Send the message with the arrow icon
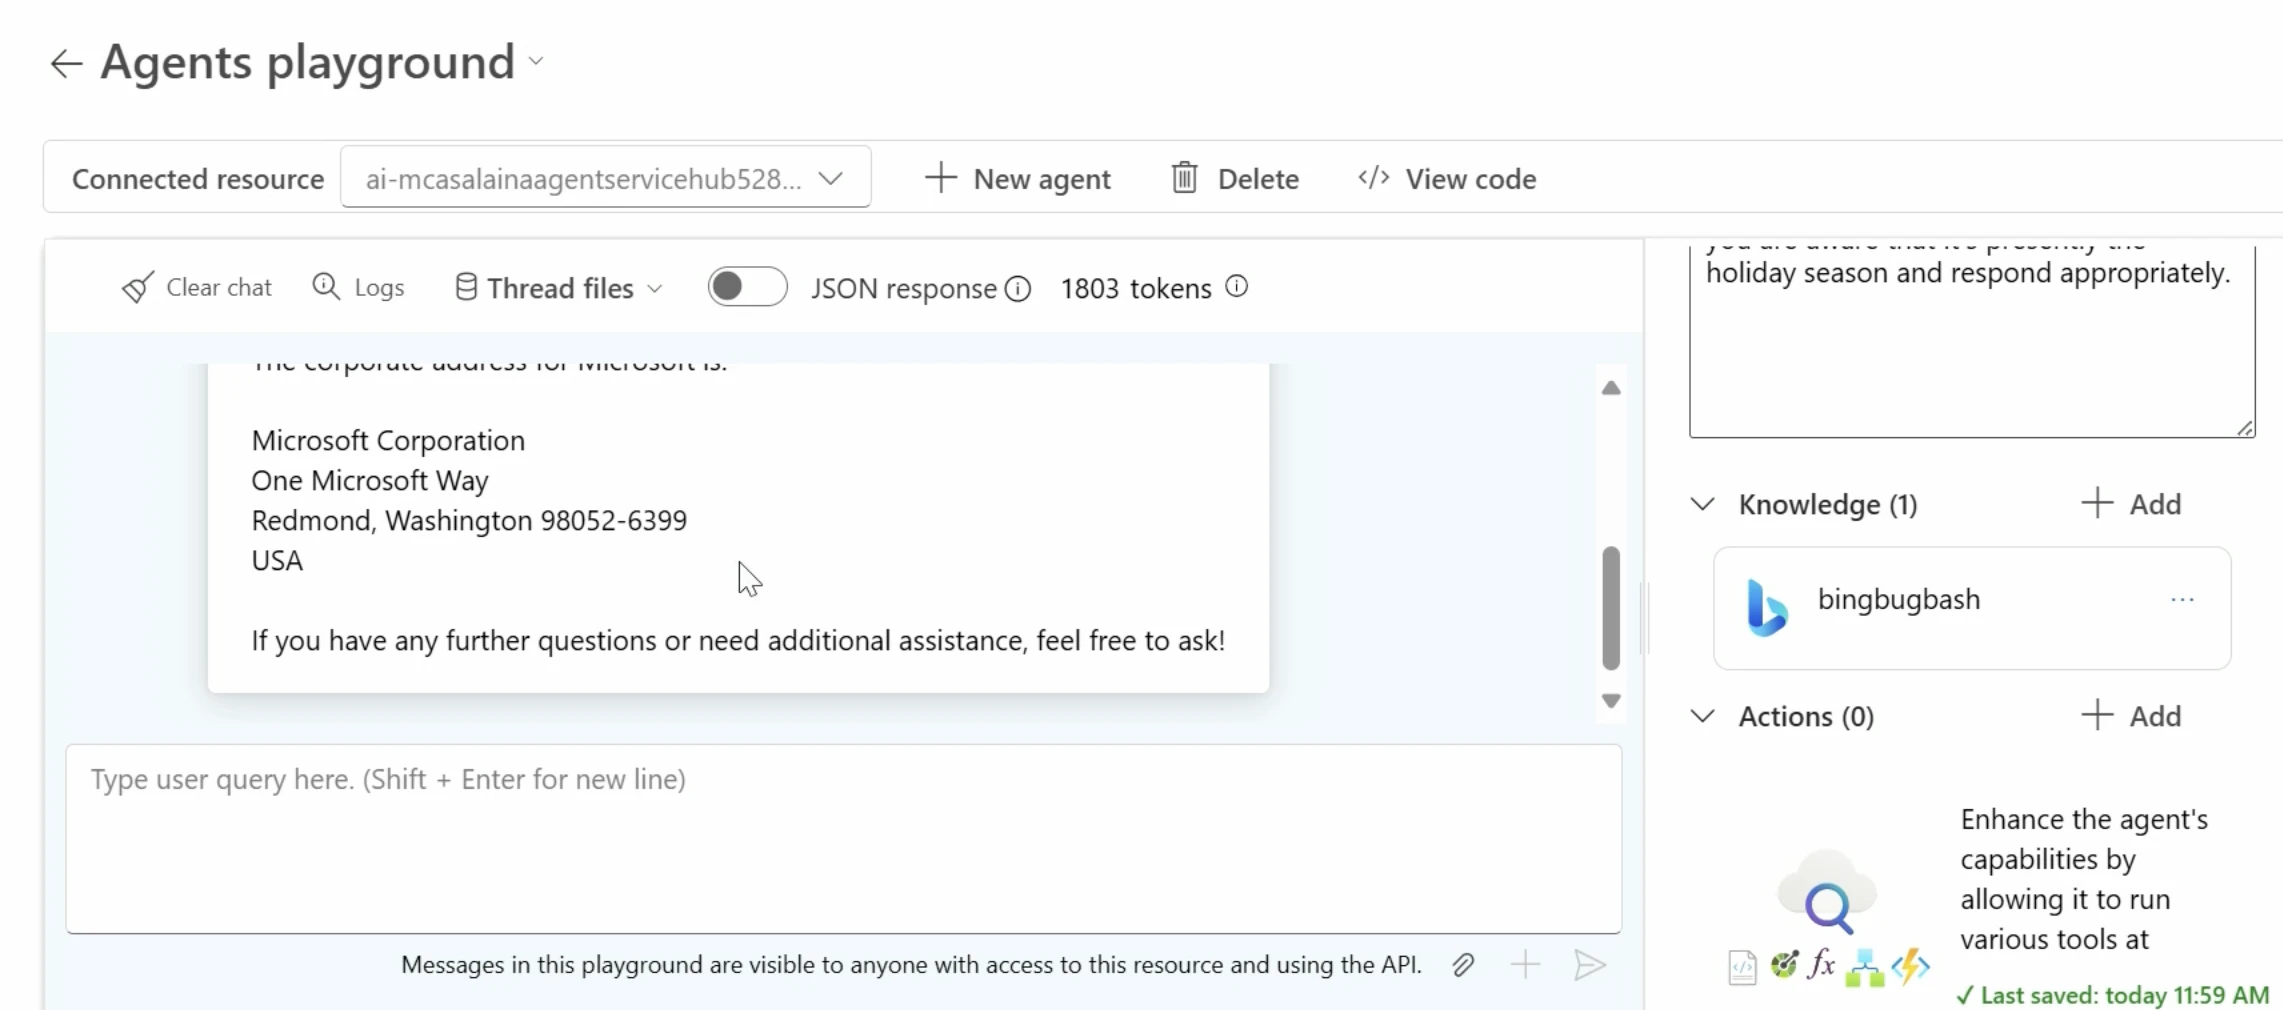 tap(1589, 965)
